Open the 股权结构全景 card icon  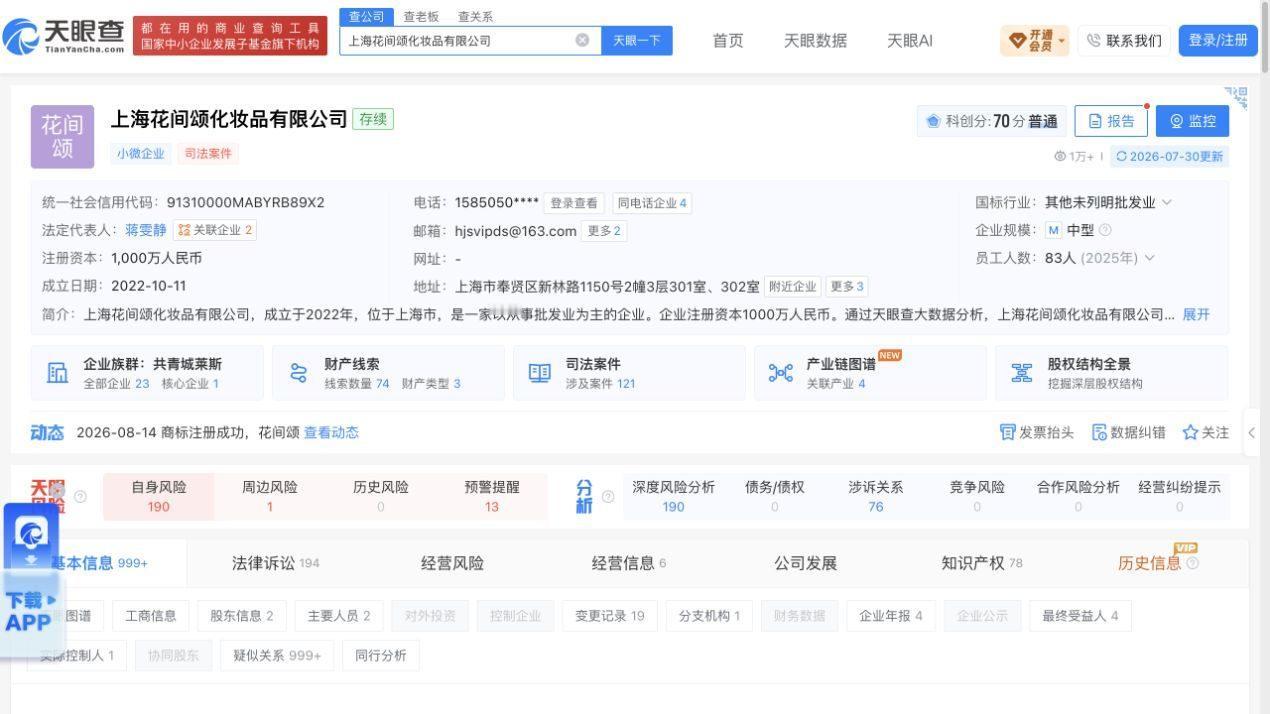pyautogui.click(x=1021, y=373)
